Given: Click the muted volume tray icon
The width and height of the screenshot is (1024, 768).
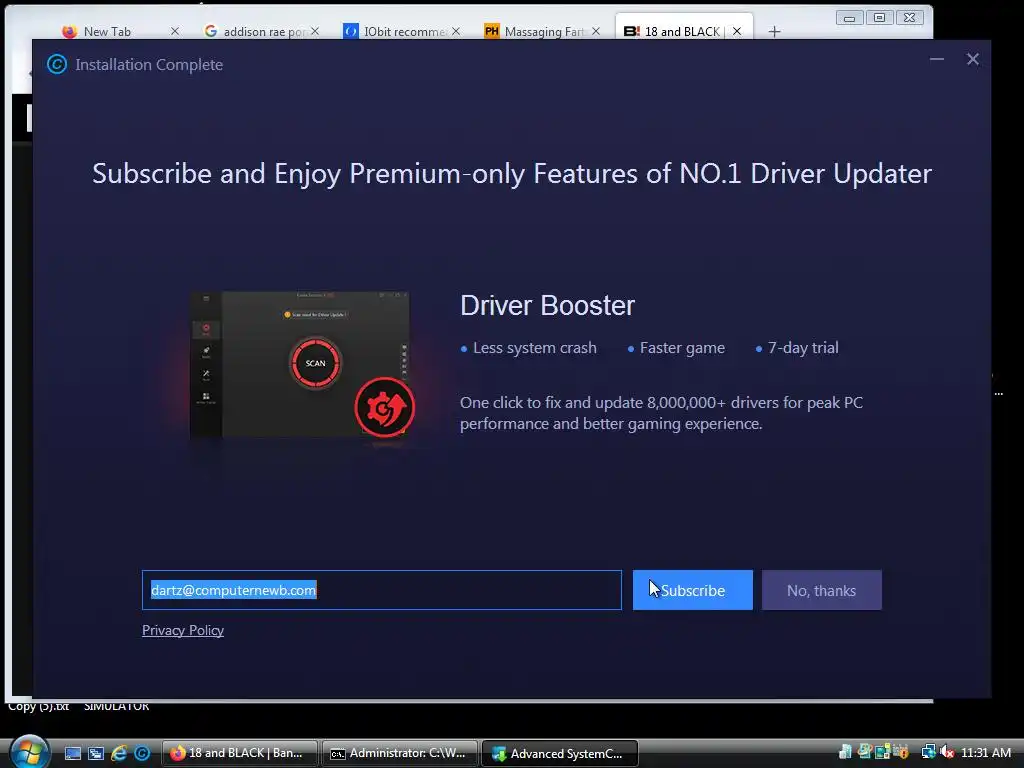Looking at the screenshot, I should 946,753.
